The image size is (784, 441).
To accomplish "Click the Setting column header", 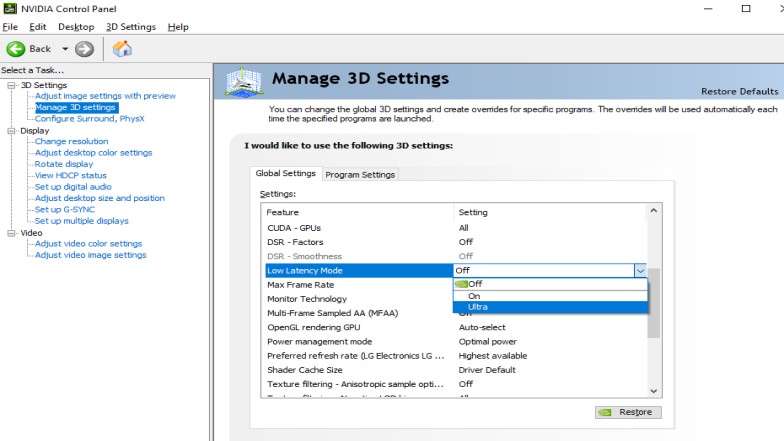I will (550, 212).
